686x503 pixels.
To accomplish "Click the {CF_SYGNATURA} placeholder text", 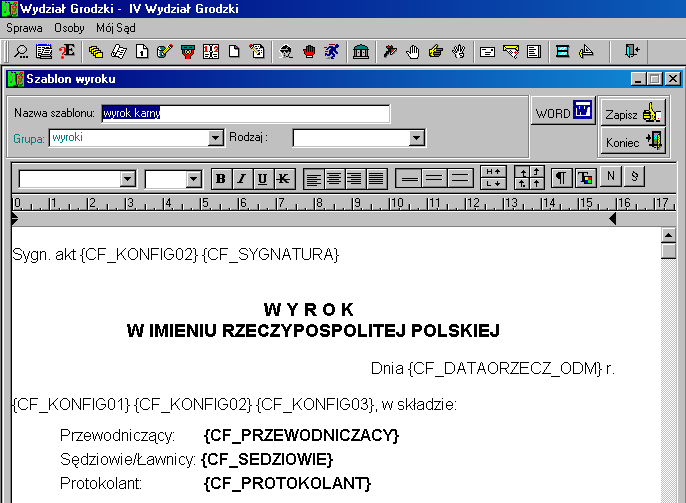I will pos(270,254).
